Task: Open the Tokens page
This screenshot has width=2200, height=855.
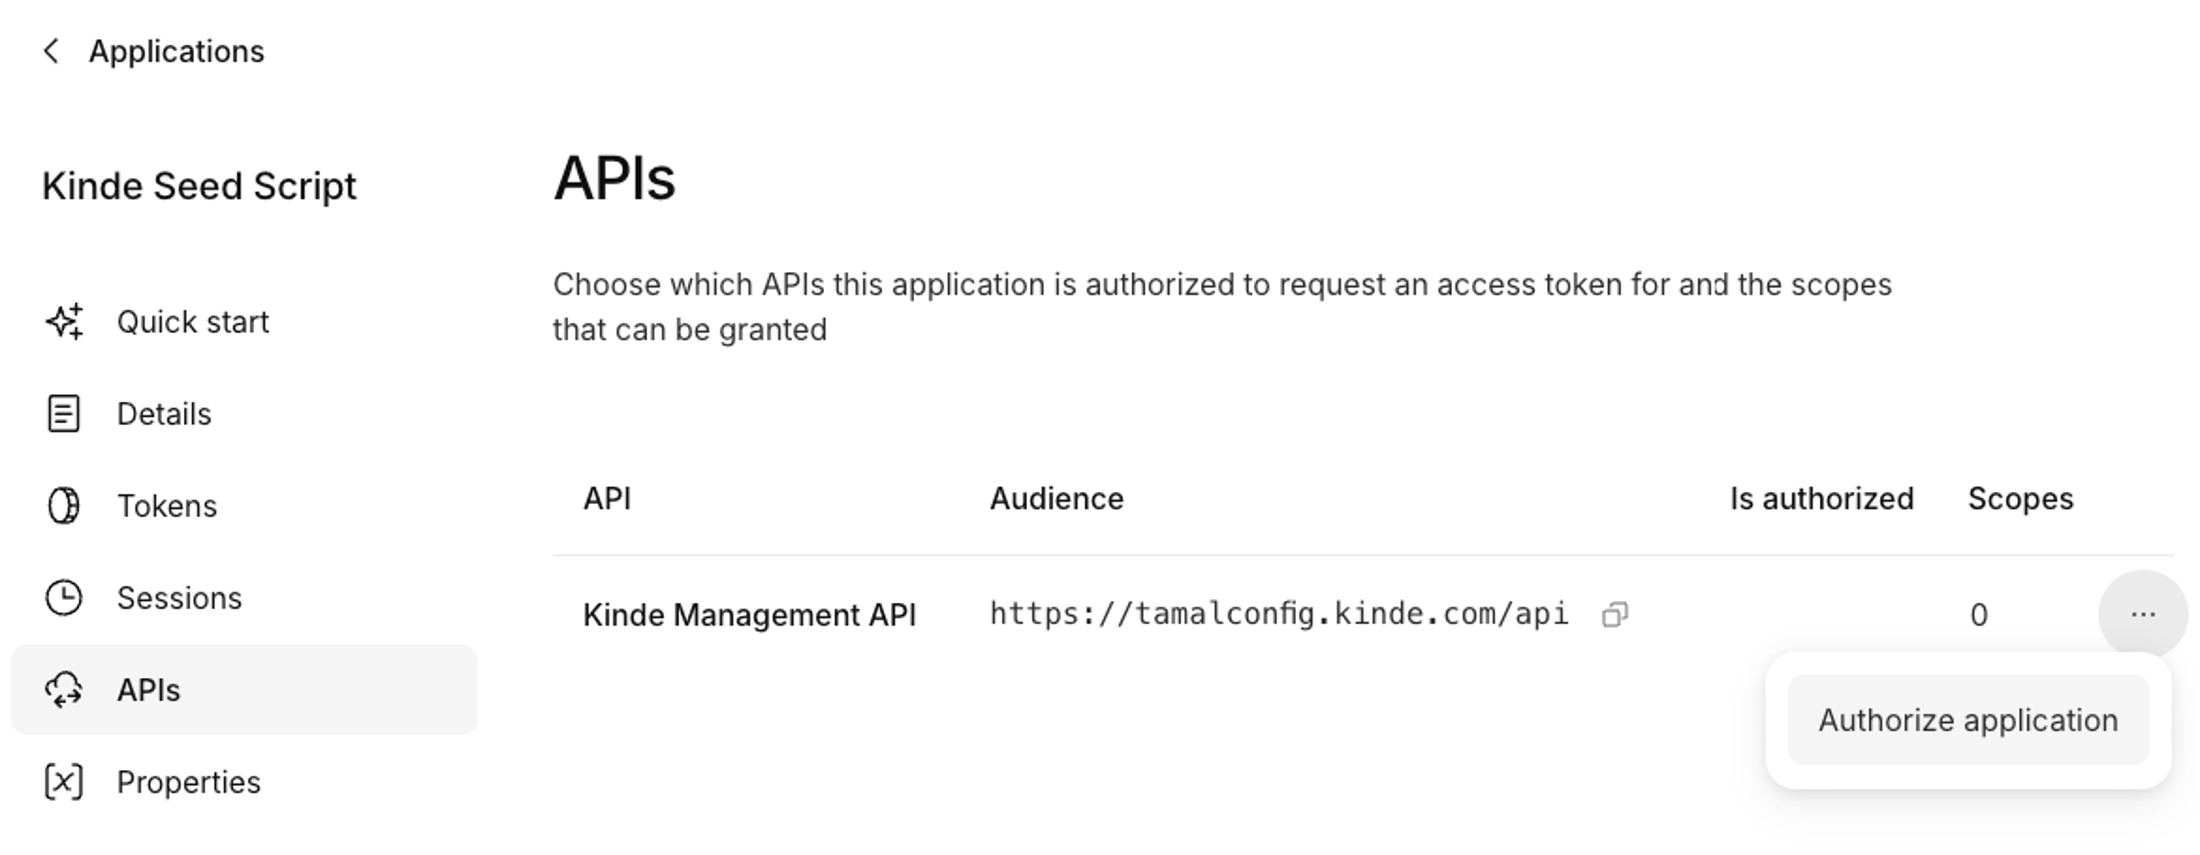Action: tap(168, 505)
